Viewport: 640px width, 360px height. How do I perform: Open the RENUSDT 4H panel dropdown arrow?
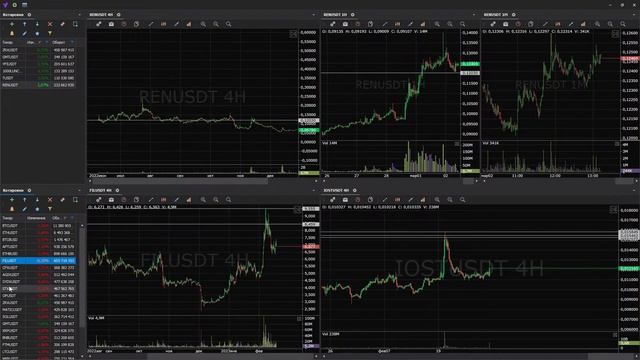313,15
